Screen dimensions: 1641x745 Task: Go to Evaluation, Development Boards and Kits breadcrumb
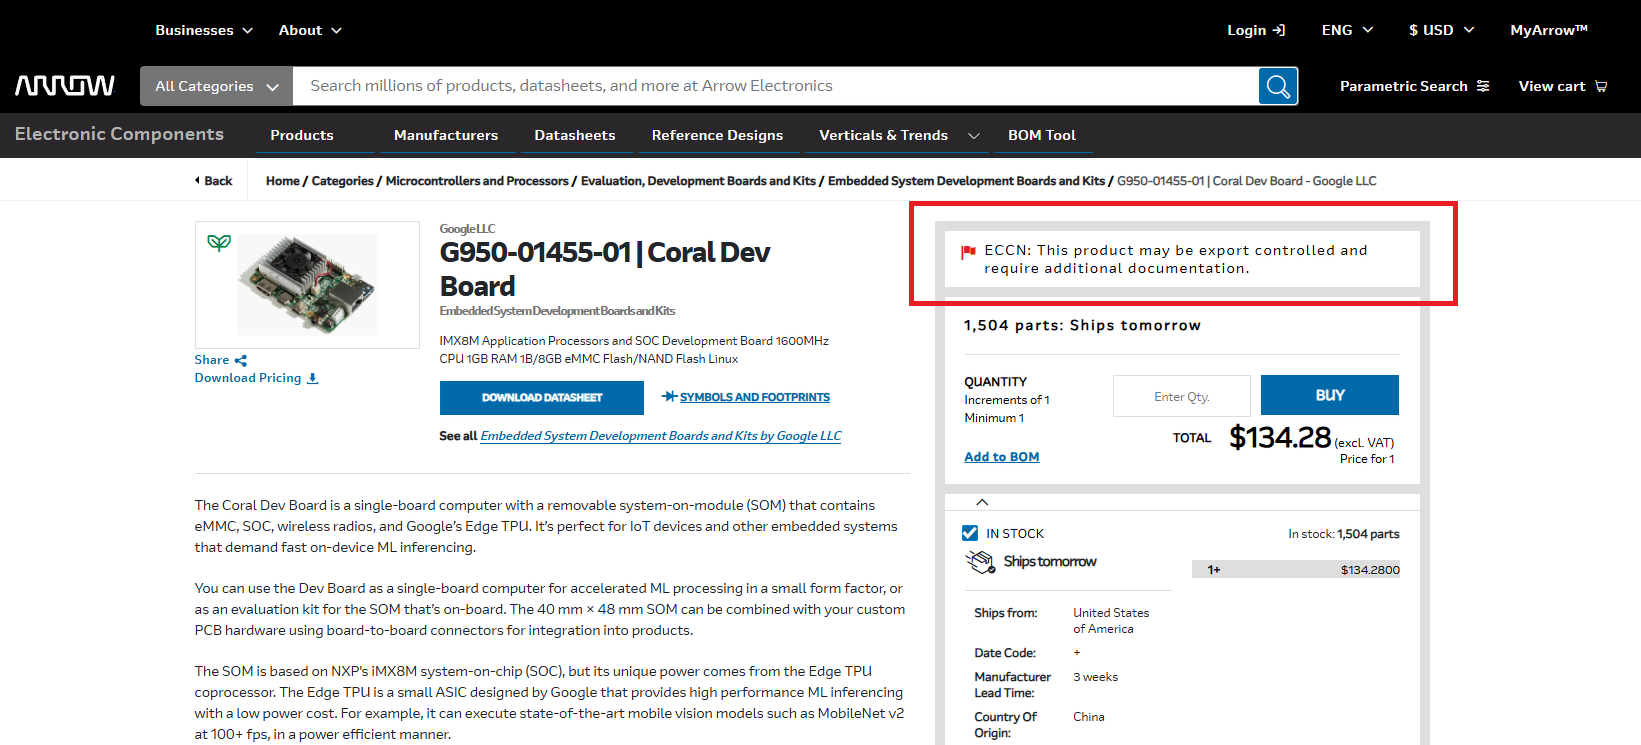698,181
